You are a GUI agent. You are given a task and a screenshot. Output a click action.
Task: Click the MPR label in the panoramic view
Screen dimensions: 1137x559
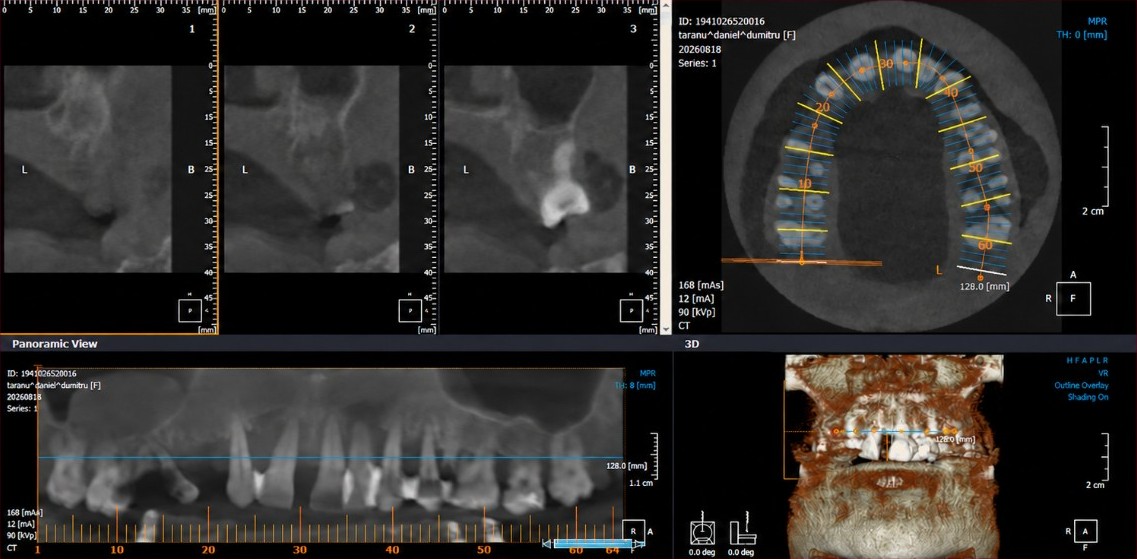click(x=646, y=374)
